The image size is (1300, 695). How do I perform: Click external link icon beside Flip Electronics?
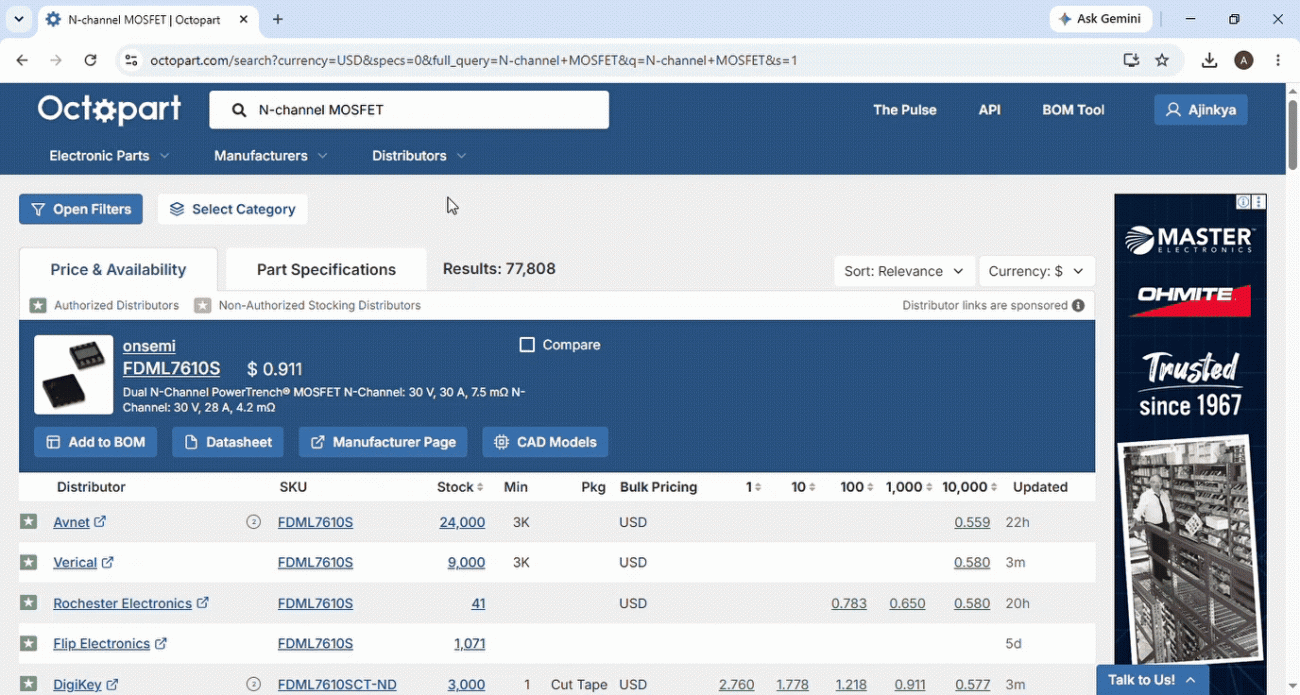point(160,644)
